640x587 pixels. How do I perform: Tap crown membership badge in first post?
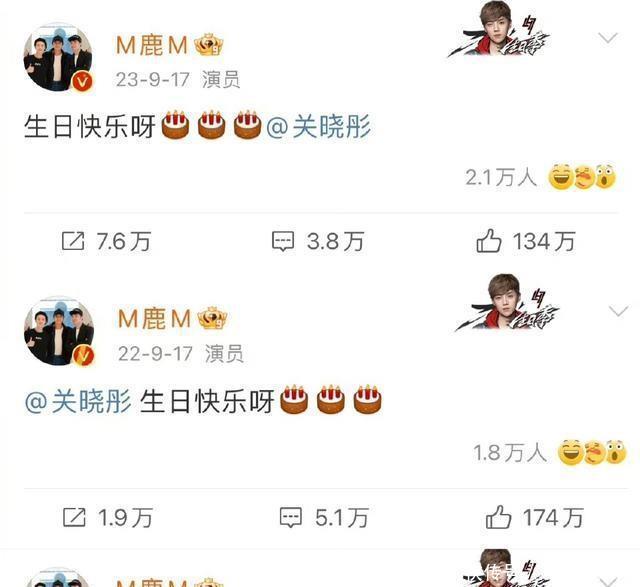tap(209, 45)
